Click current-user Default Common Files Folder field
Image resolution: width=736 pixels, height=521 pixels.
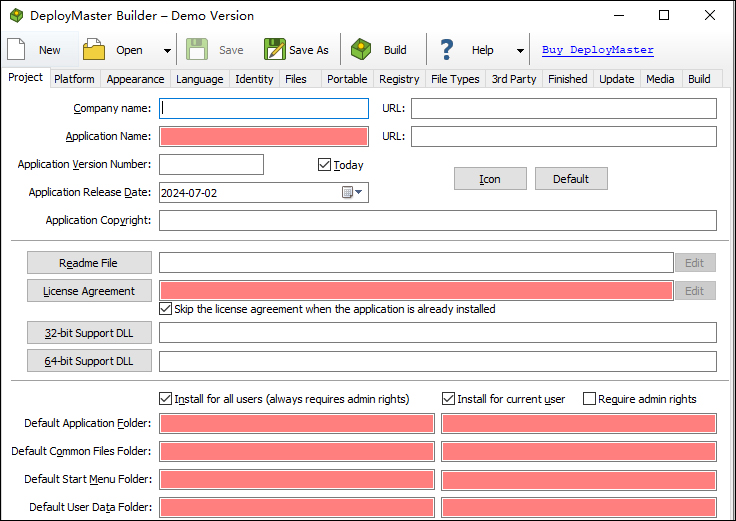tap(579, 452)
